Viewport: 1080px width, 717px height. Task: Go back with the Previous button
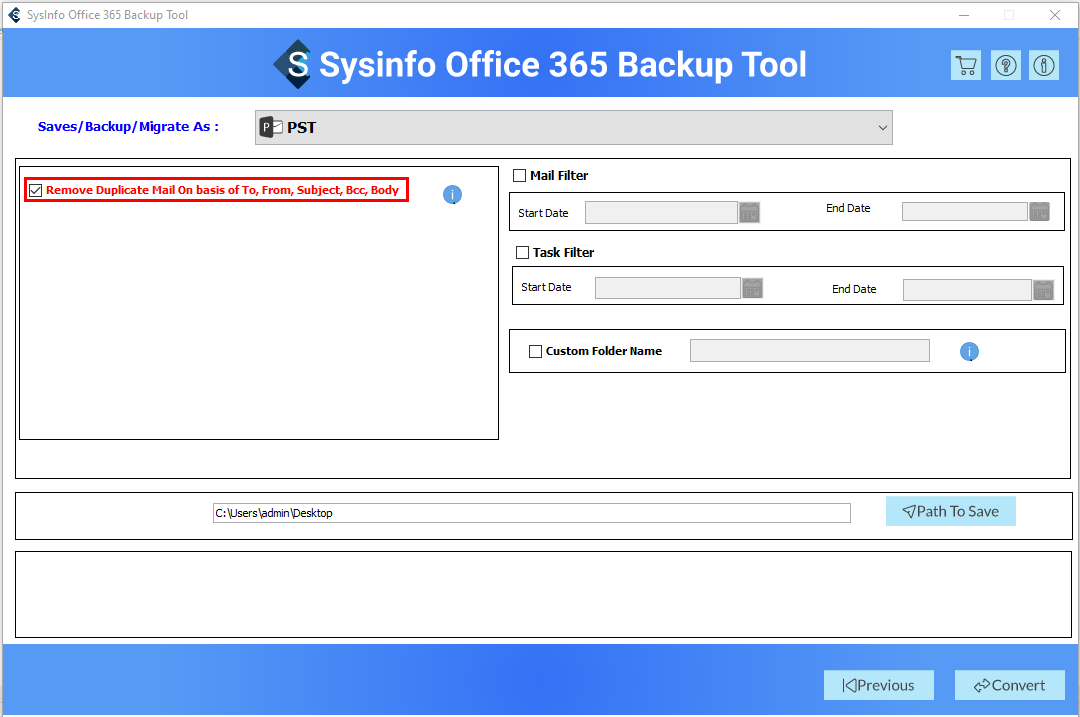(x=878, y=685)
